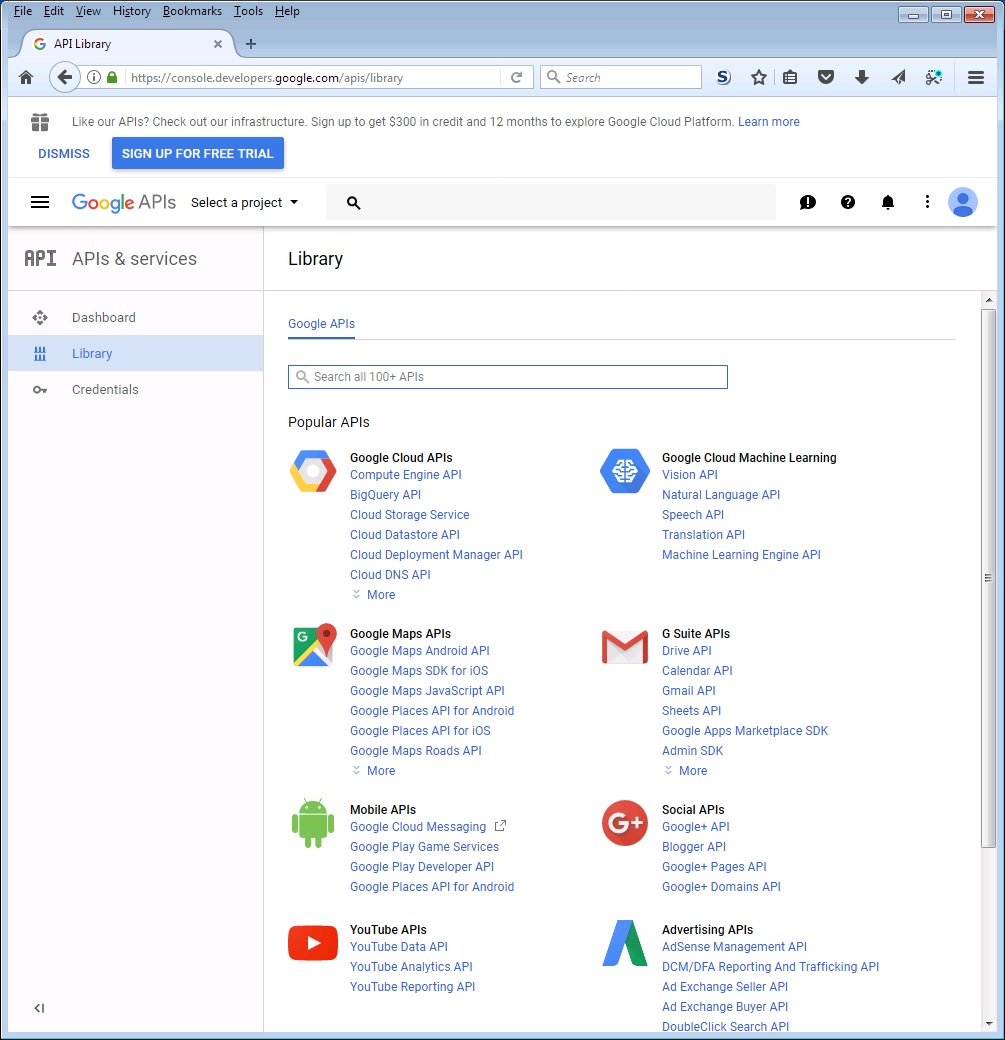Click the Google+ icon
The height and width of the screenshot is (1040, 1005).
coord(625,823)
